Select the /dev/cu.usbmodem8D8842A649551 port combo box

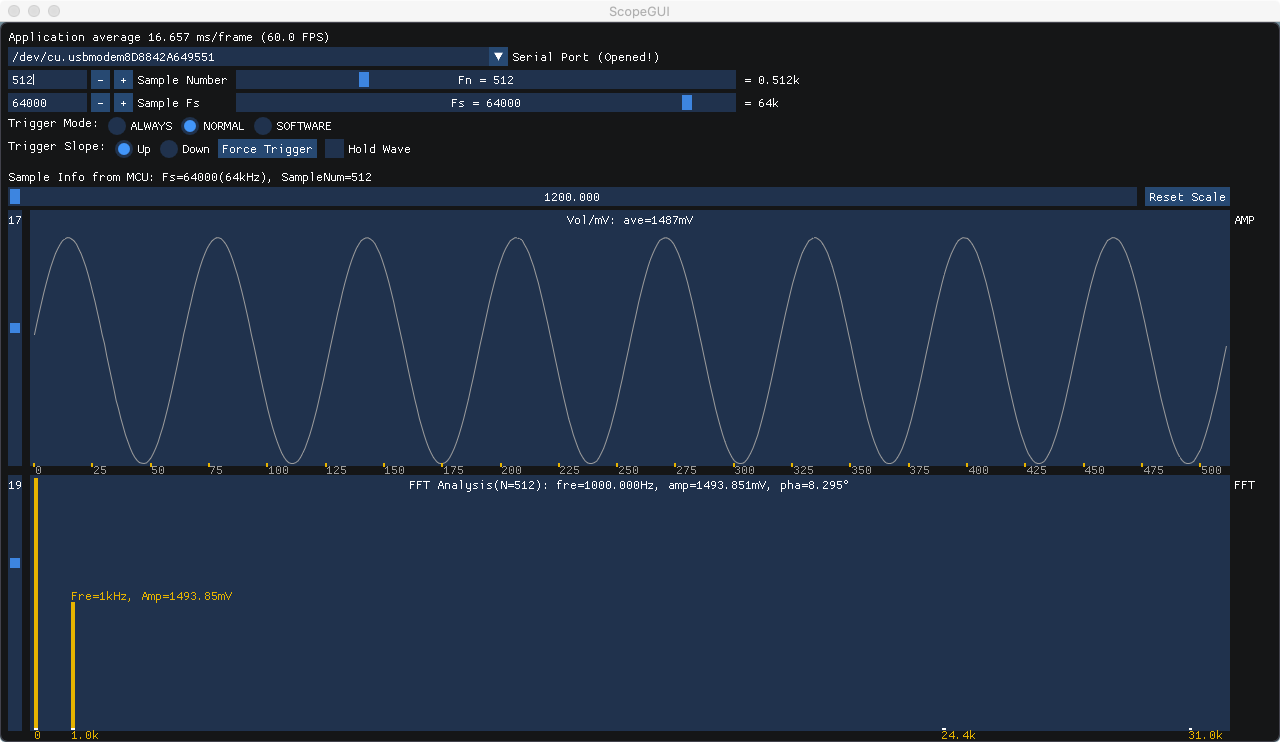tap(258, 57)
